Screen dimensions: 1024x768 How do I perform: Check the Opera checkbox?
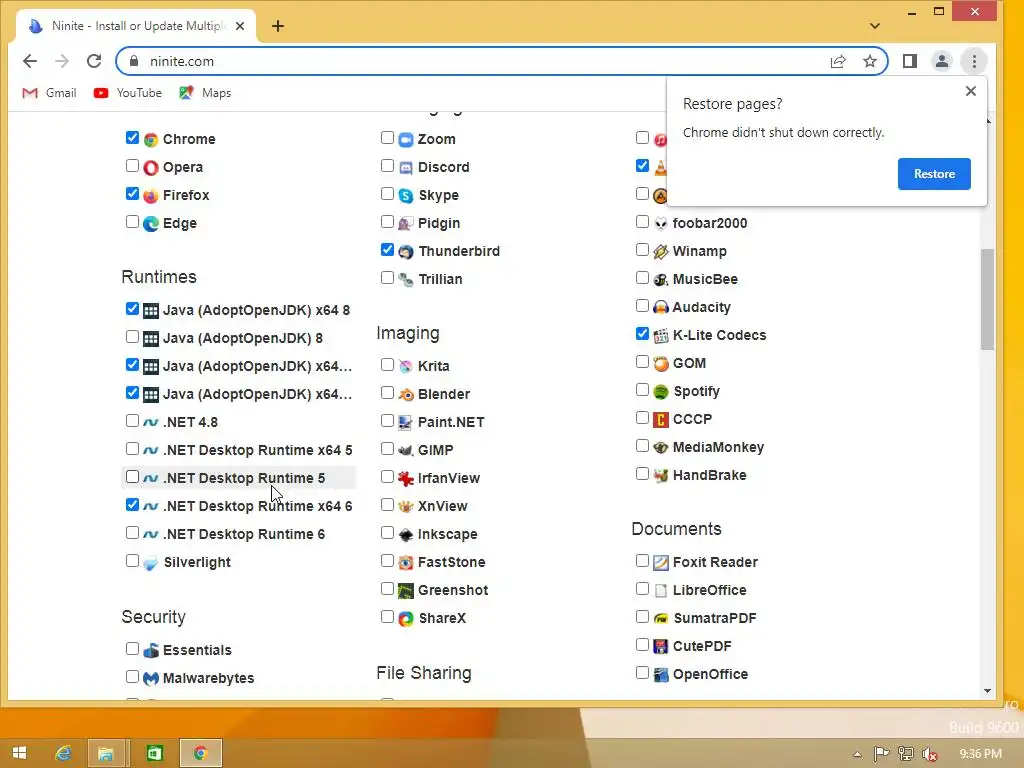coord(133,166)
